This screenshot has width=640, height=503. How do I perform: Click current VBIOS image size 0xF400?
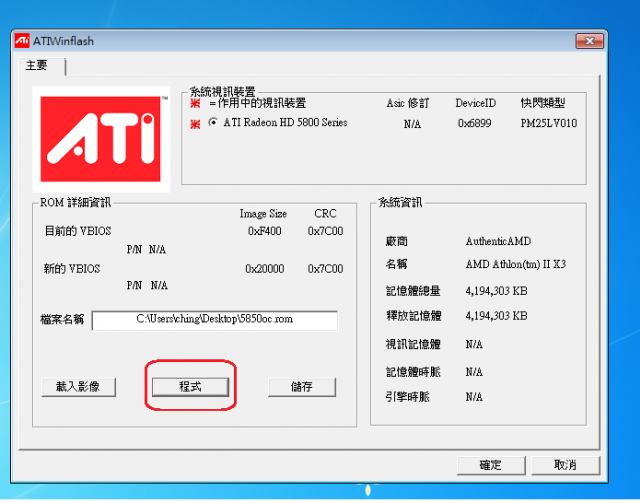264,231
